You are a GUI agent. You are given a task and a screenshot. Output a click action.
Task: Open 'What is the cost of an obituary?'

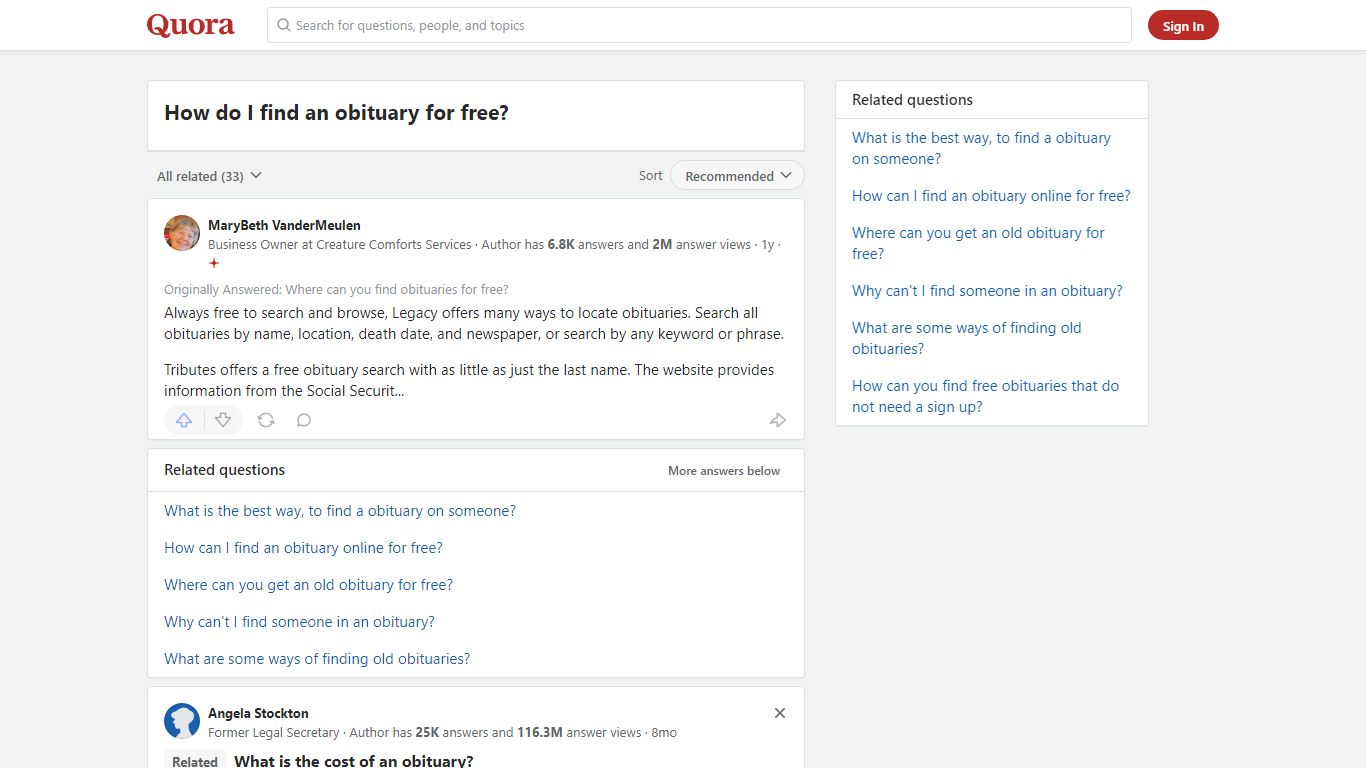click(x=353, y=760)
